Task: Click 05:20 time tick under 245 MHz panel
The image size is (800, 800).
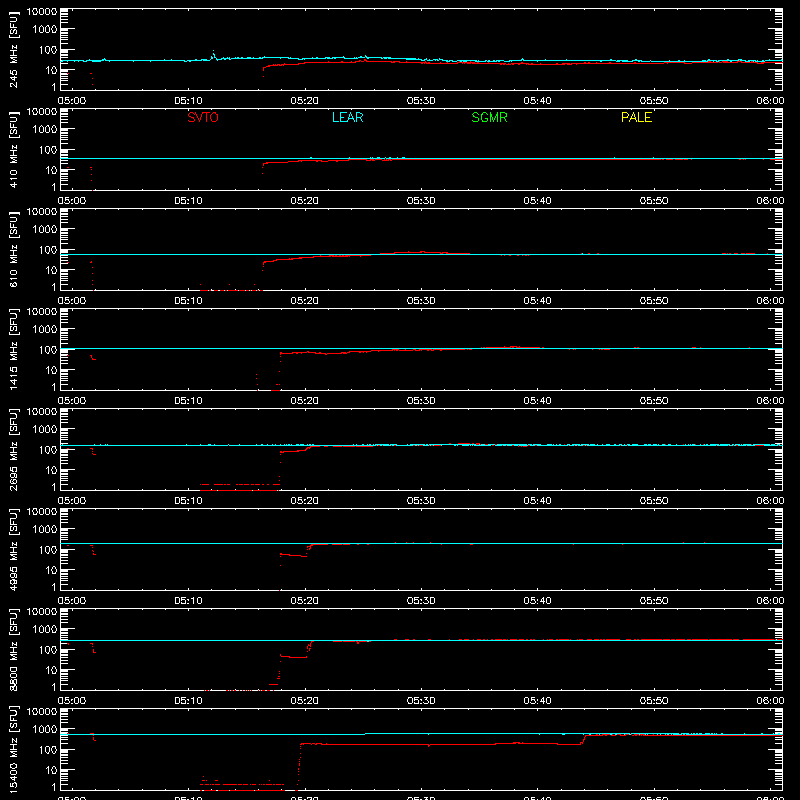Action: click(x=305, y=101)
